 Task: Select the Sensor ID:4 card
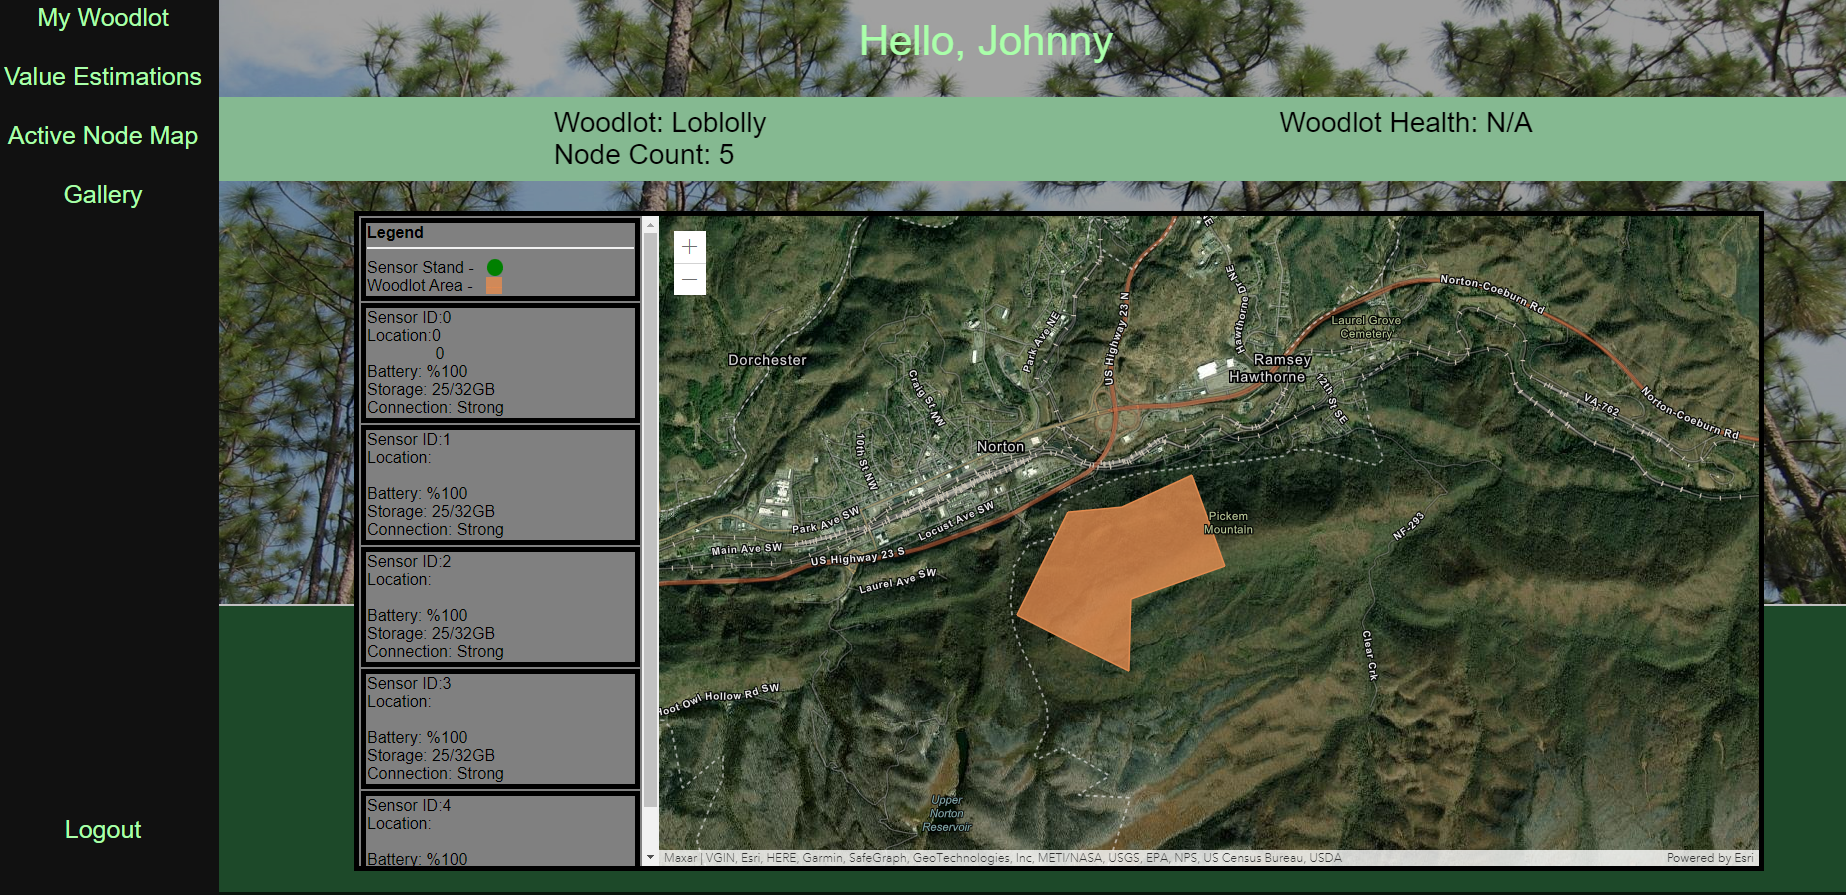[x=499, y=830]
